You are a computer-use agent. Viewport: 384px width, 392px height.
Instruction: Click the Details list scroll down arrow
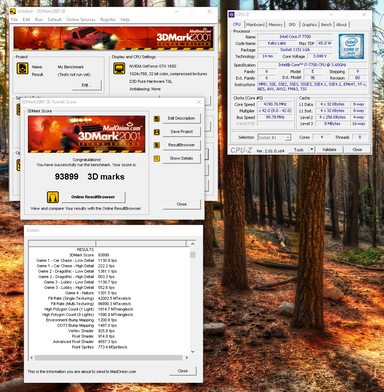point(192,351)
